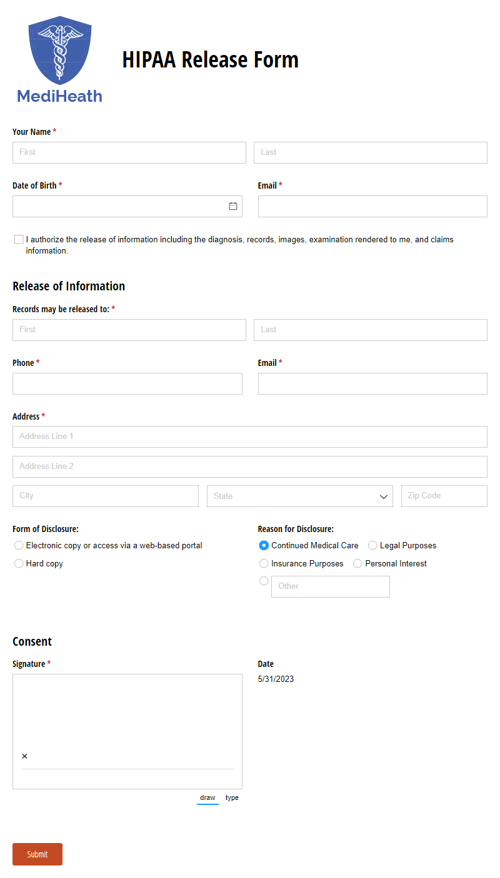Image resolution: width=500 pixels, height=878 pixels.
Task: Click into Address Line 1 field
Action: [x=250, y=437]
